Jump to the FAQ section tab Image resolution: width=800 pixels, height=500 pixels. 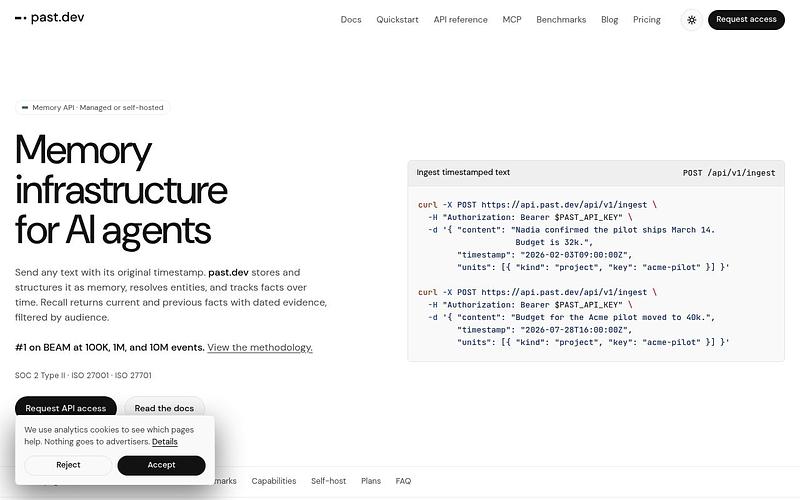[x=403, y=481]
